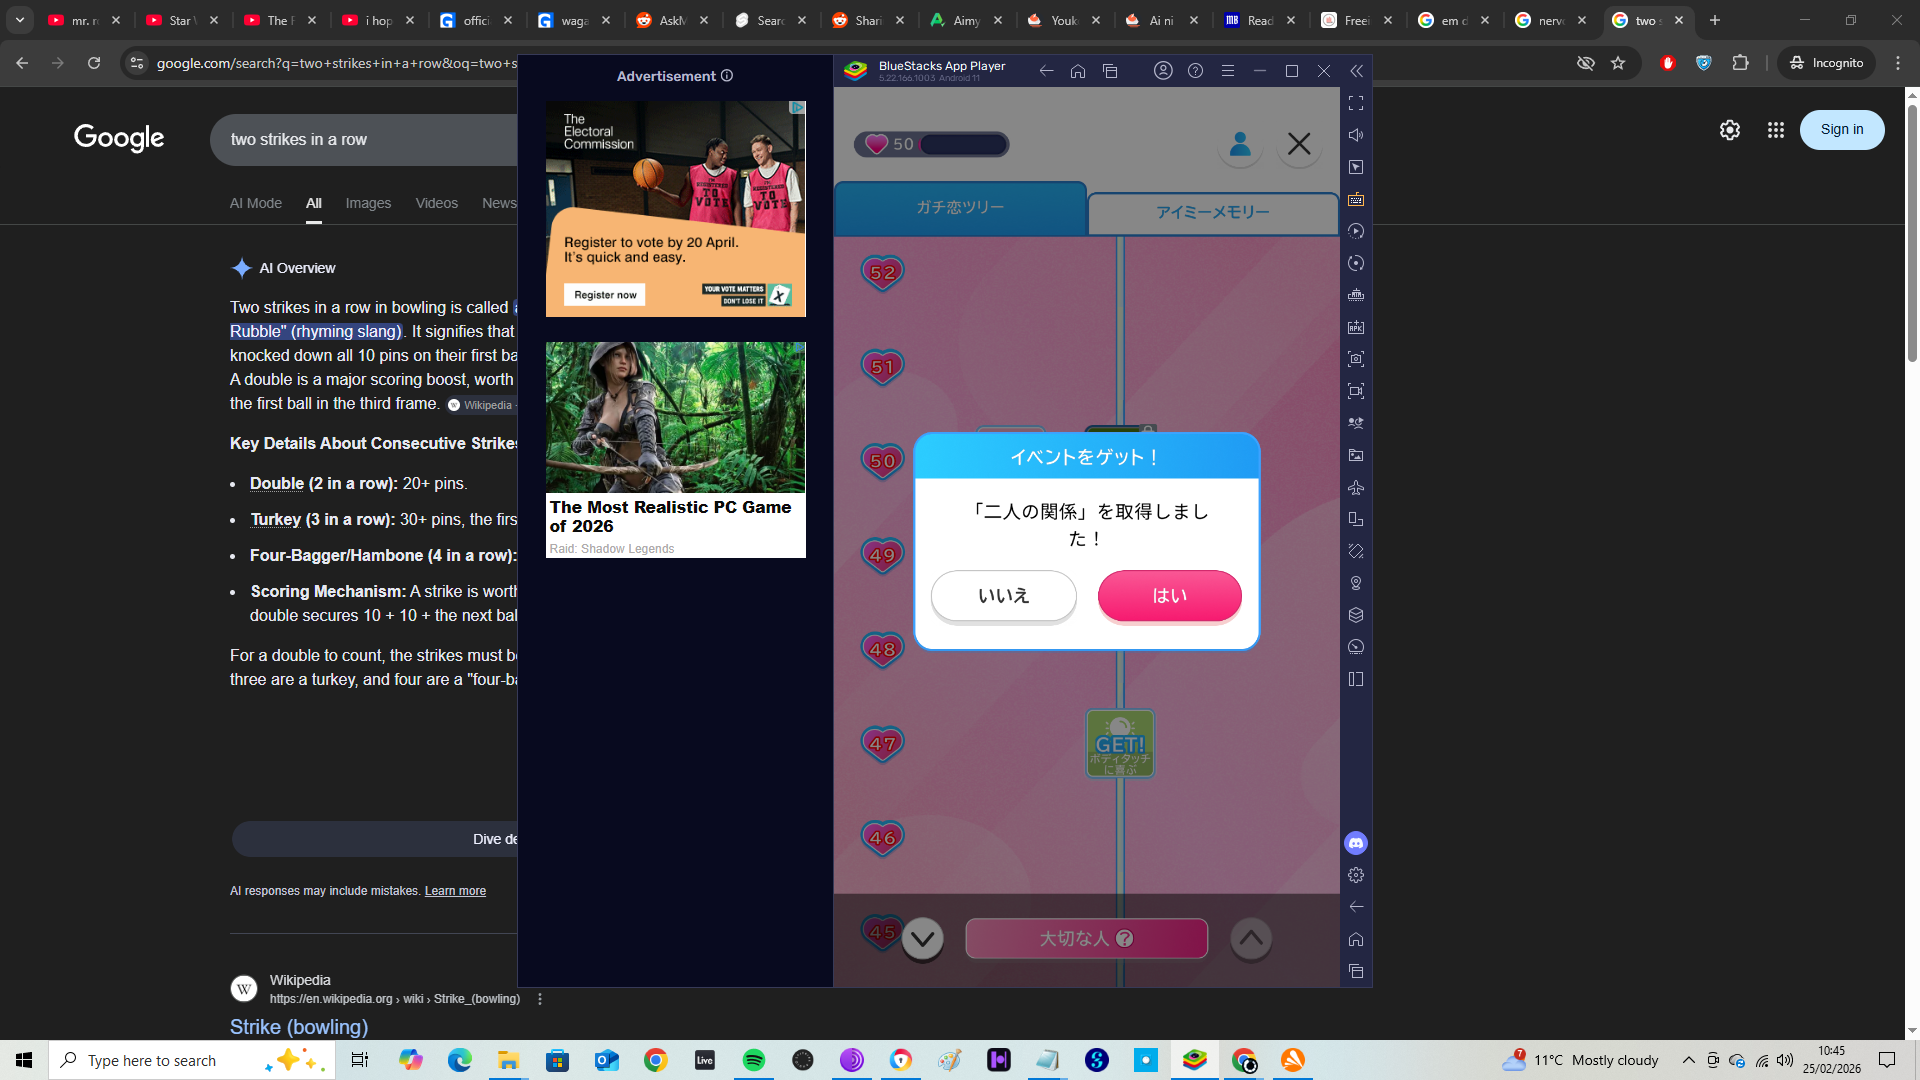The image size is (1920, 1080).
Task: Click the heart points progress bar
Action: pyautogui.click(x=963, y=144)
